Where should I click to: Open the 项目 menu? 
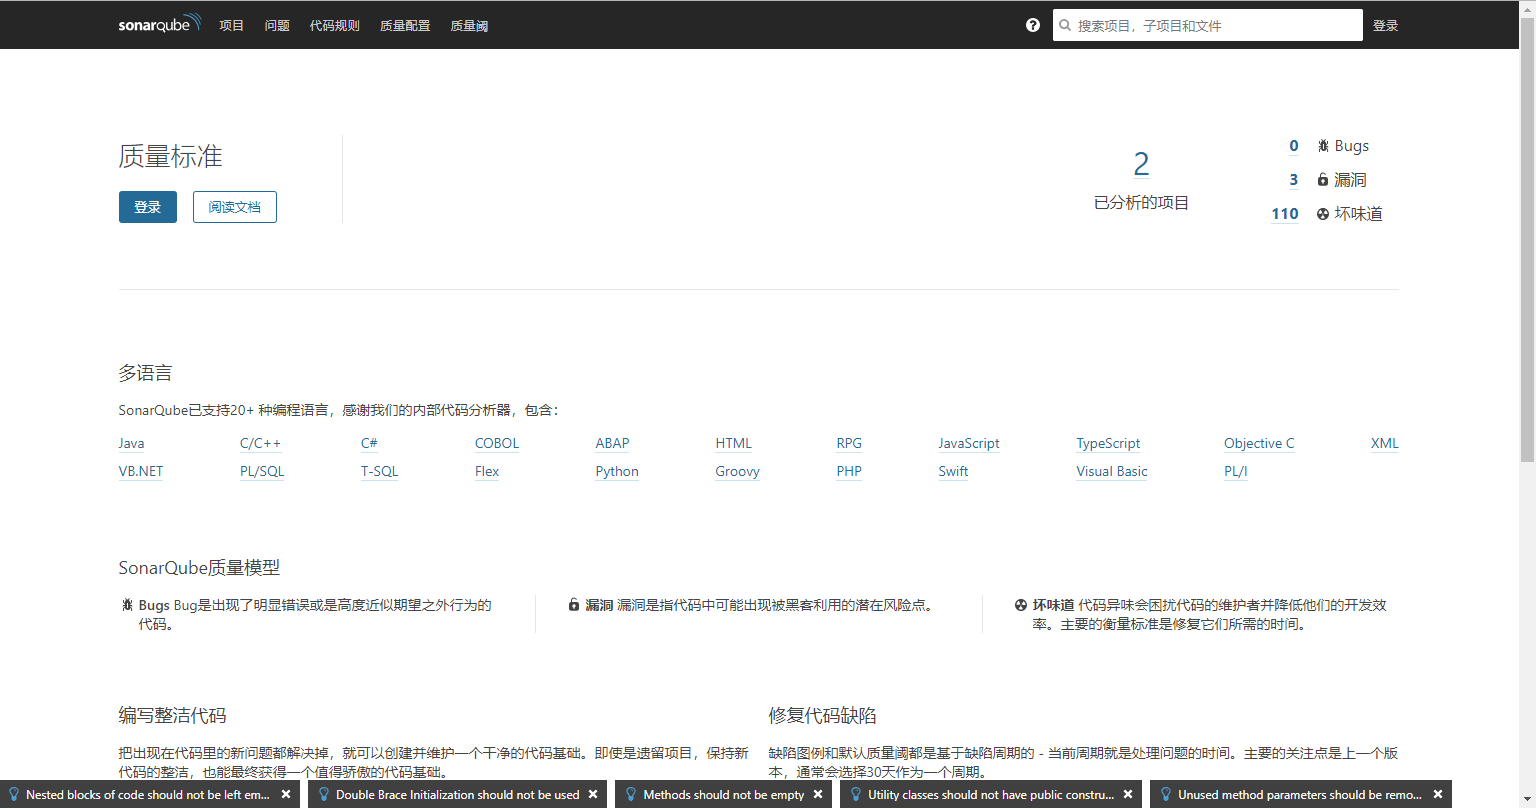(232, 25)
